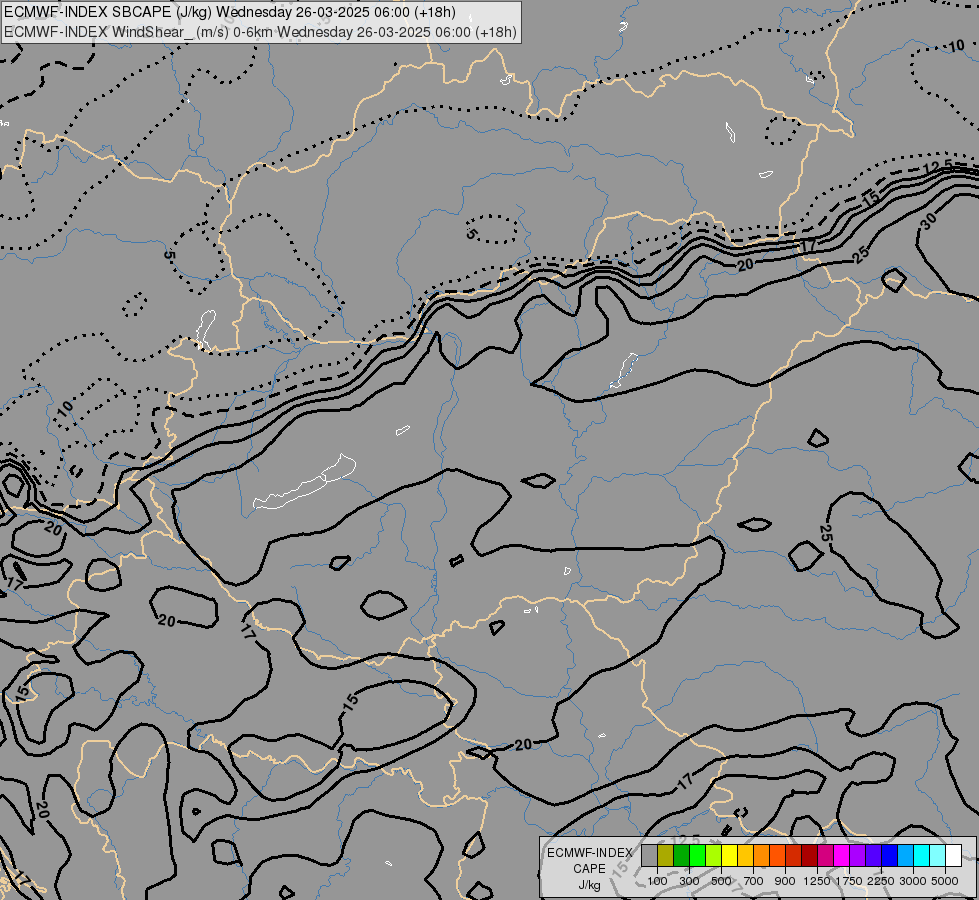Viewport: 979px width, 900px height.
Task: Select the magenta legend swatch
Action: [x=842, y=856]
